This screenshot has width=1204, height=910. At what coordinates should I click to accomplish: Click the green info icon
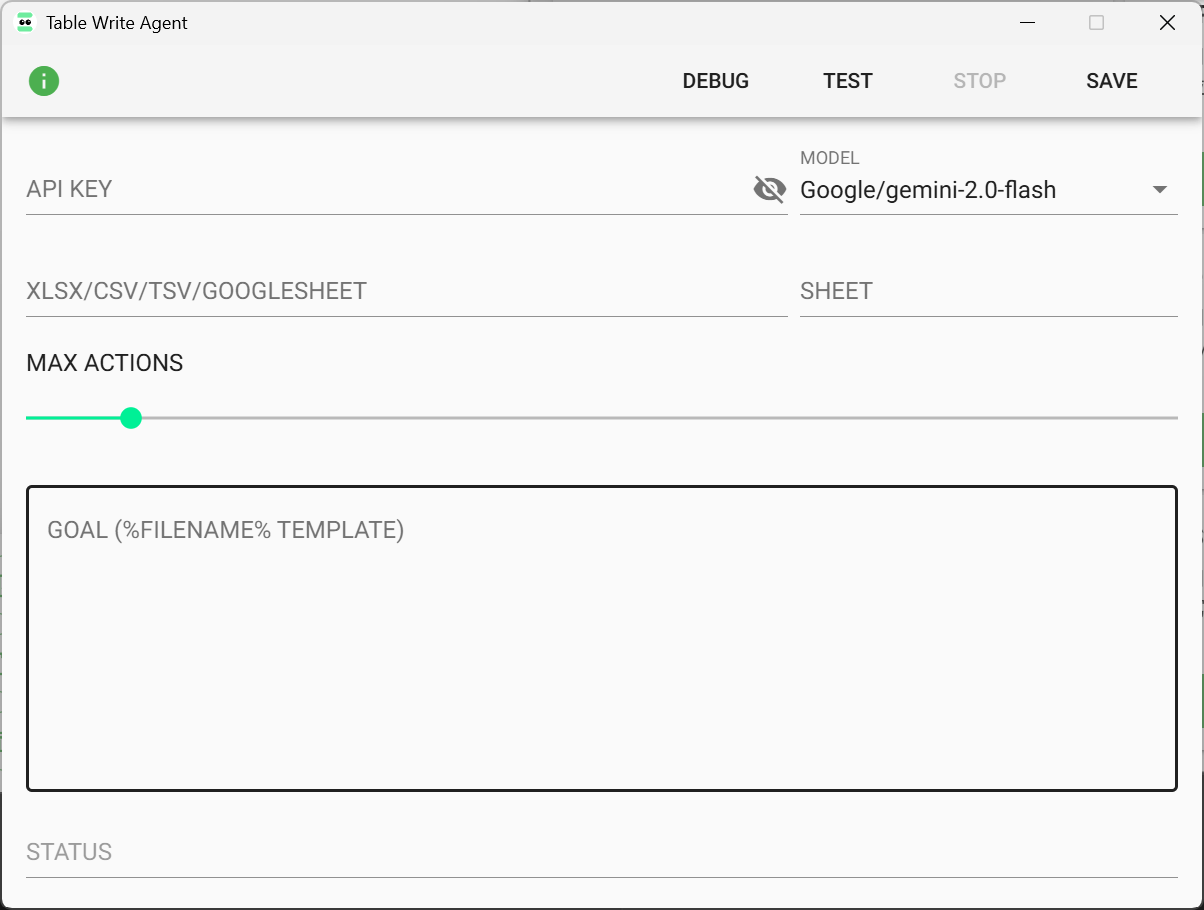(44, 81)
